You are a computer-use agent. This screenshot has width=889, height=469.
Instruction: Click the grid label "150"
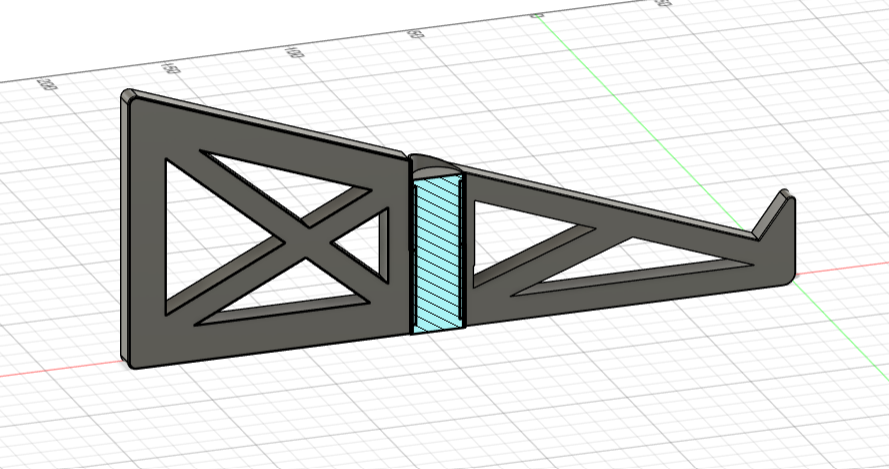click(x=170, y=69)
